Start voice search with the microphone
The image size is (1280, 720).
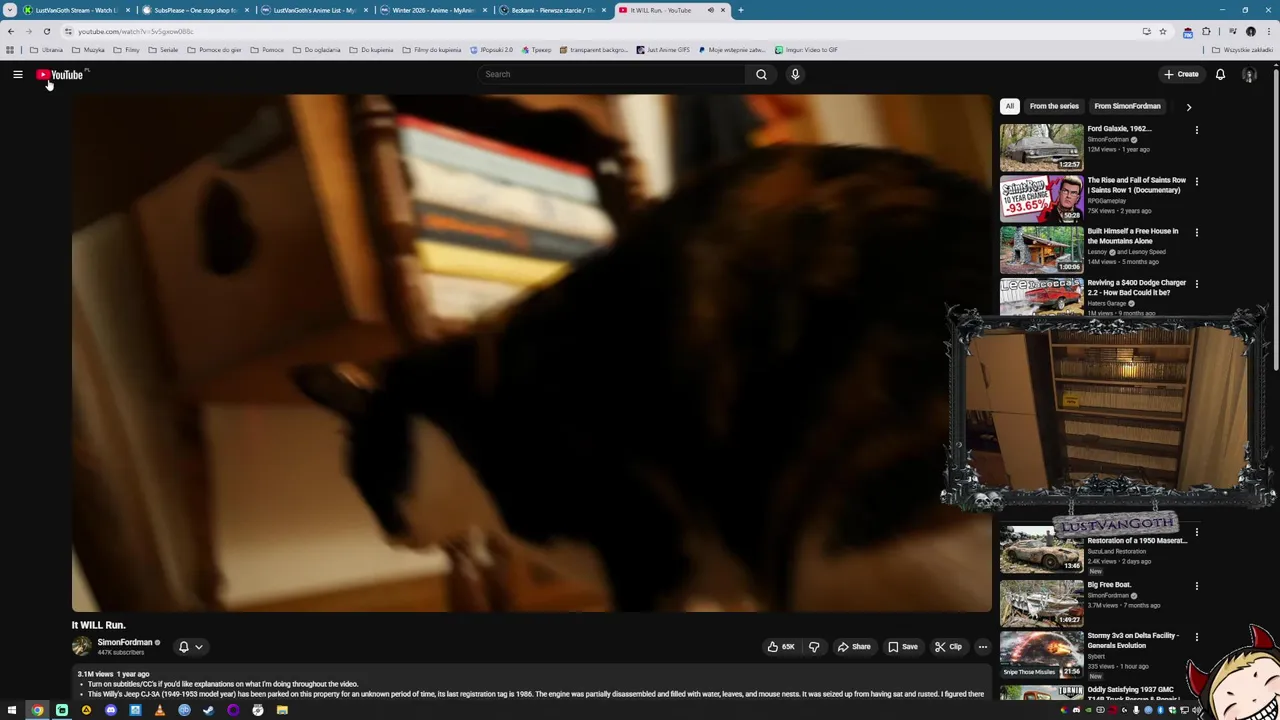pos(795,74)
